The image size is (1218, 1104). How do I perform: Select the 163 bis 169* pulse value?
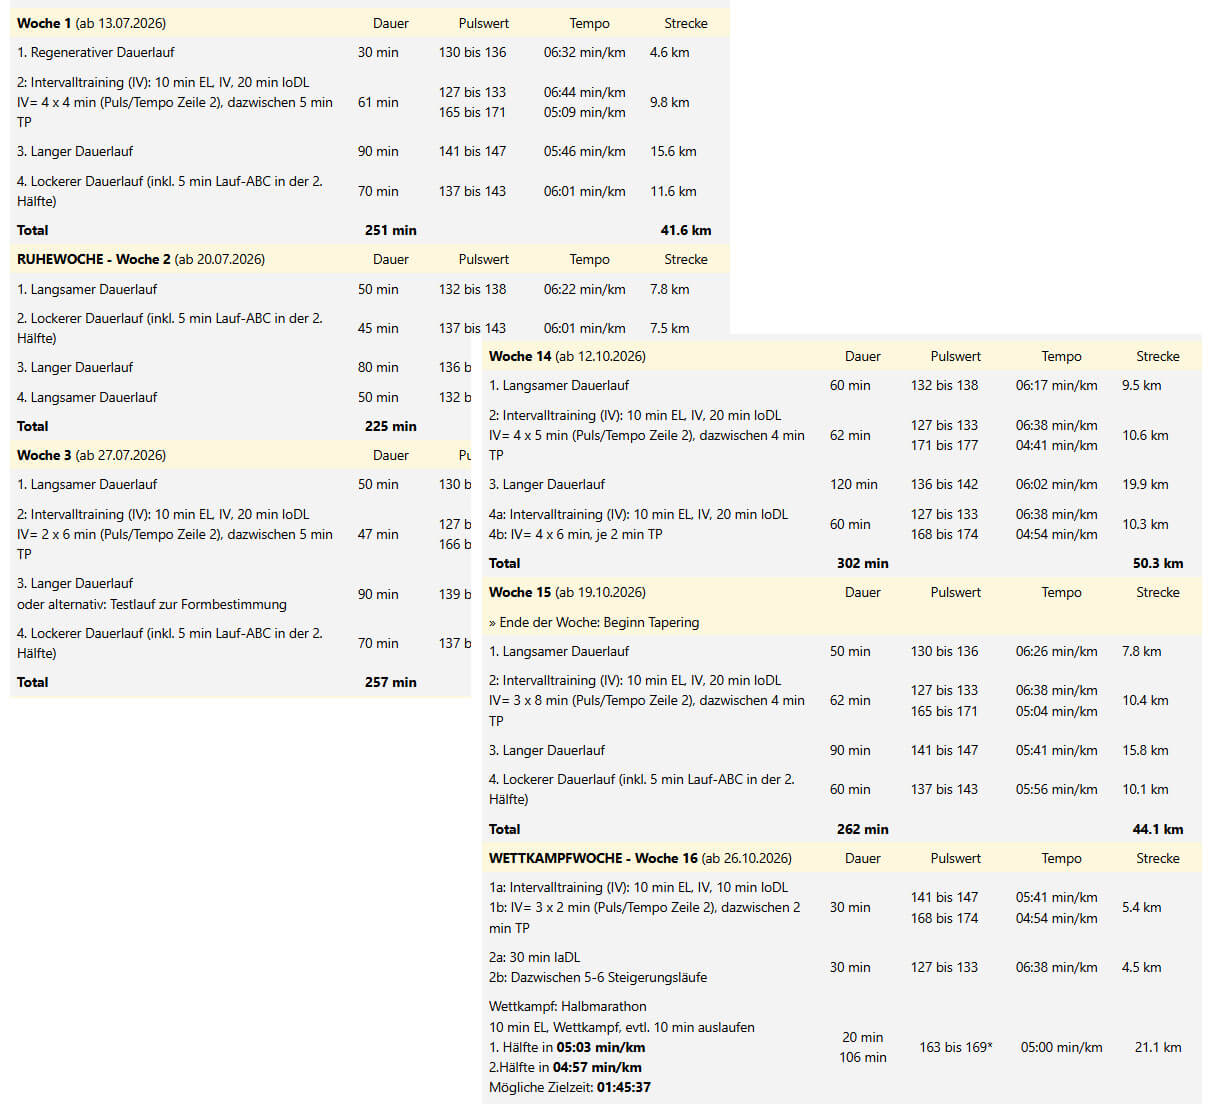point(956,1047)
